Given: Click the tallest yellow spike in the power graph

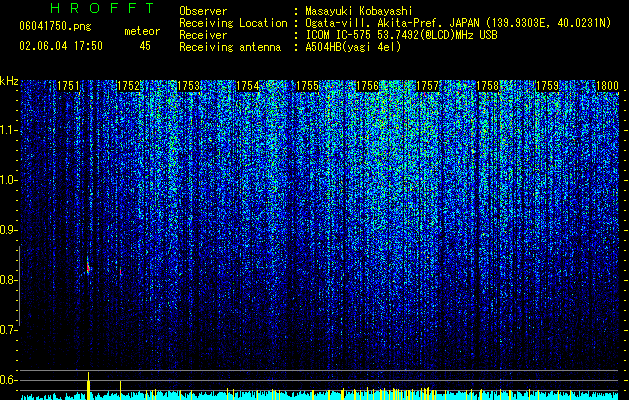Looking at the screenshot, I should coord(88,386).
